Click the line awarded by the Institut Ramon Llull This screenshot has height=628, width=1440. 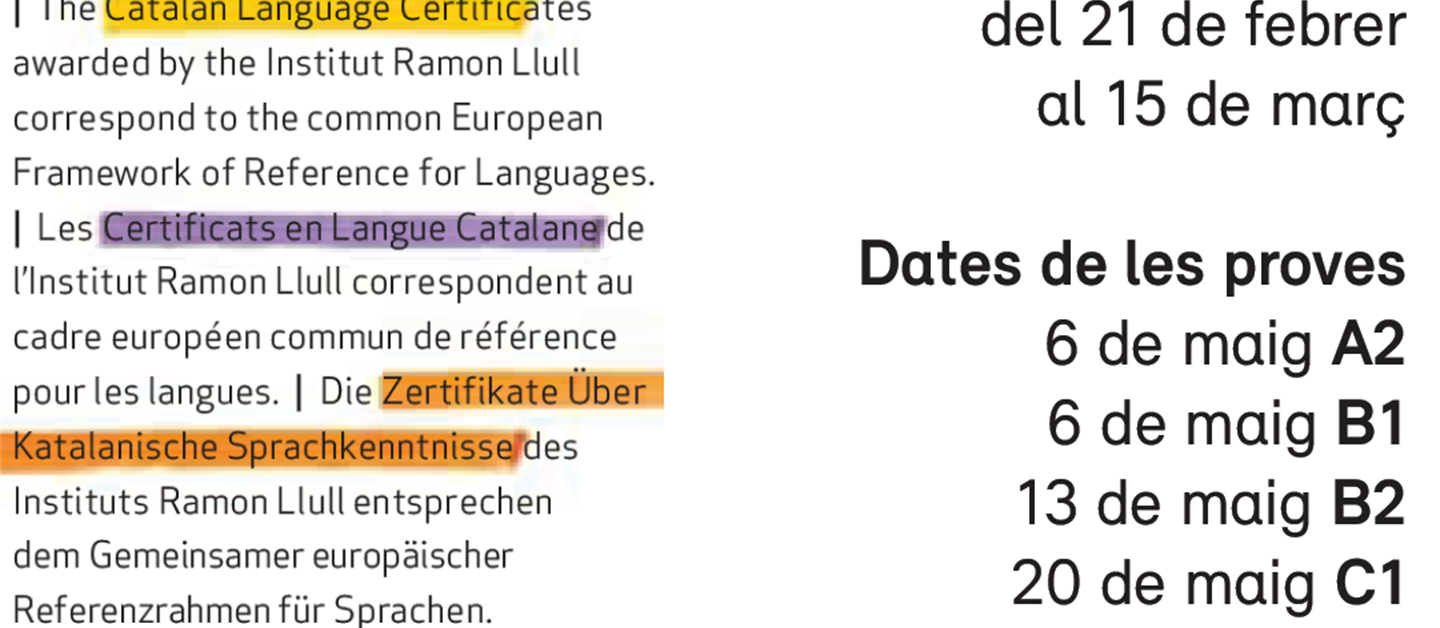point(296,65)
